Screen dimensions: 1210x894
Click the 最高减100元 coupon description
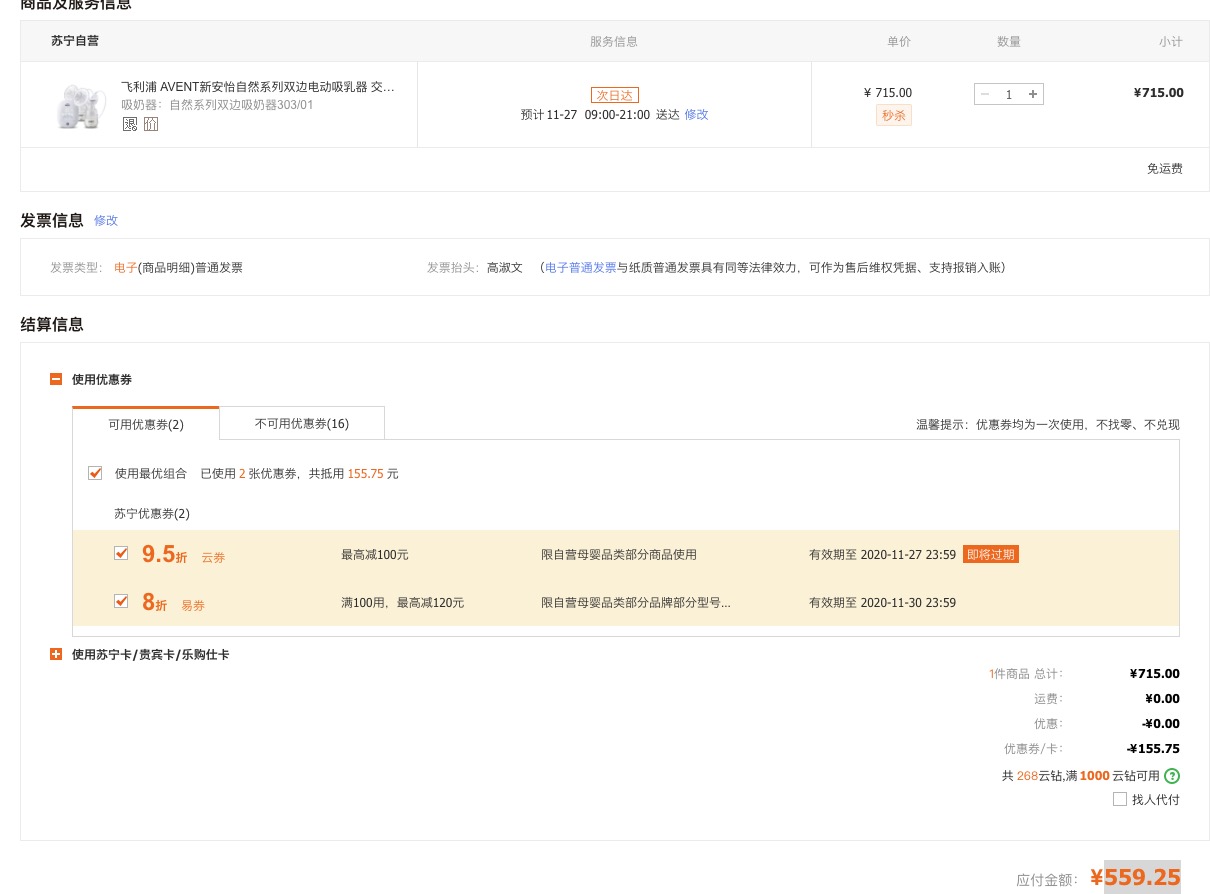375,555
